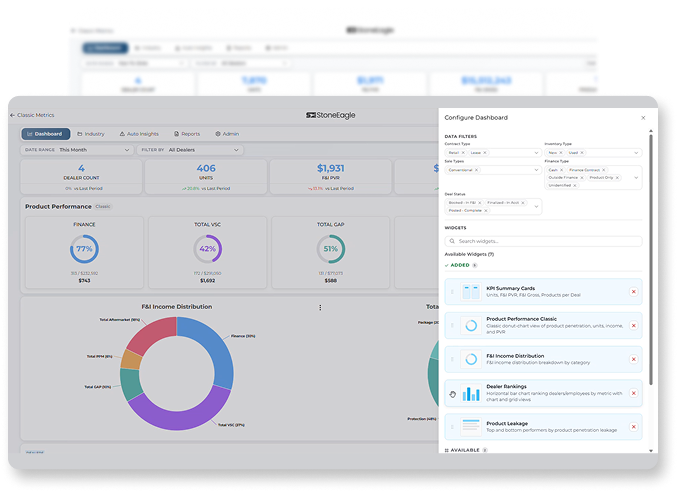Close the Configure Dashboard panel

click(643, 118)
